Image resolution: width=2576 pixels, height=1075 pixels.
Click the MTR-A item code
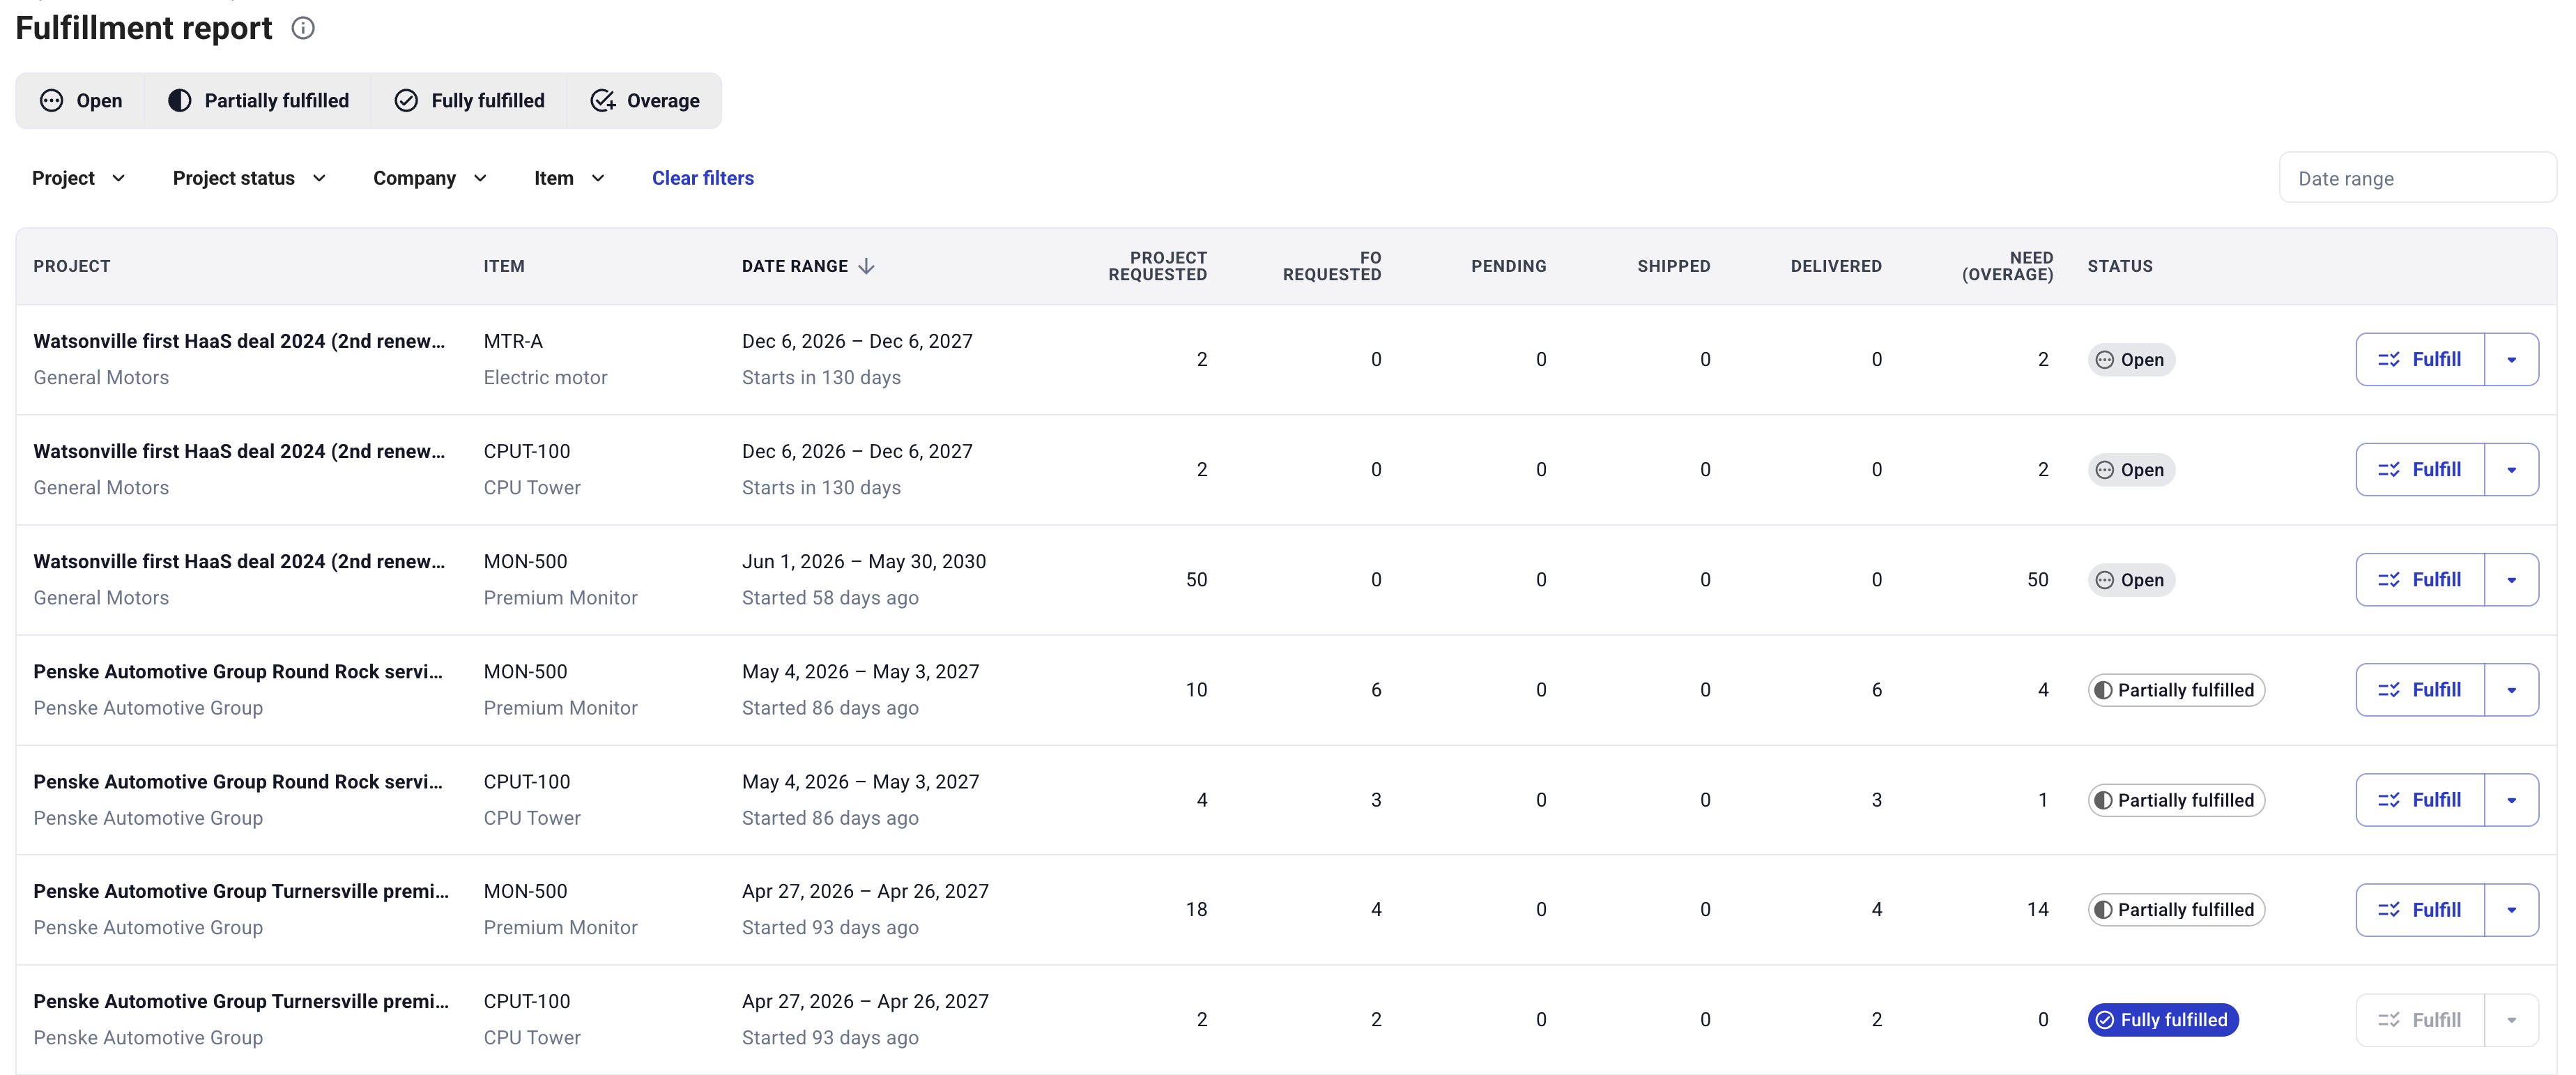pos(513,341)
